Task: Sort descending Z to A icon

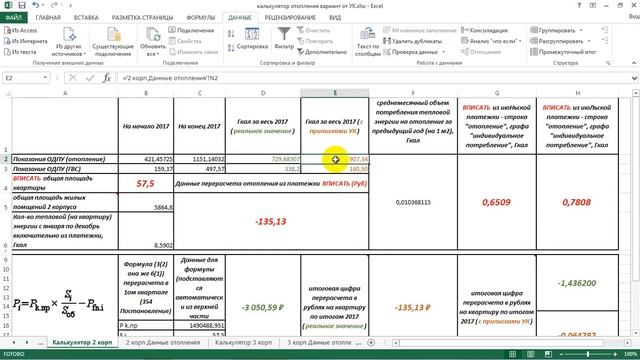Action: [231, 47]
